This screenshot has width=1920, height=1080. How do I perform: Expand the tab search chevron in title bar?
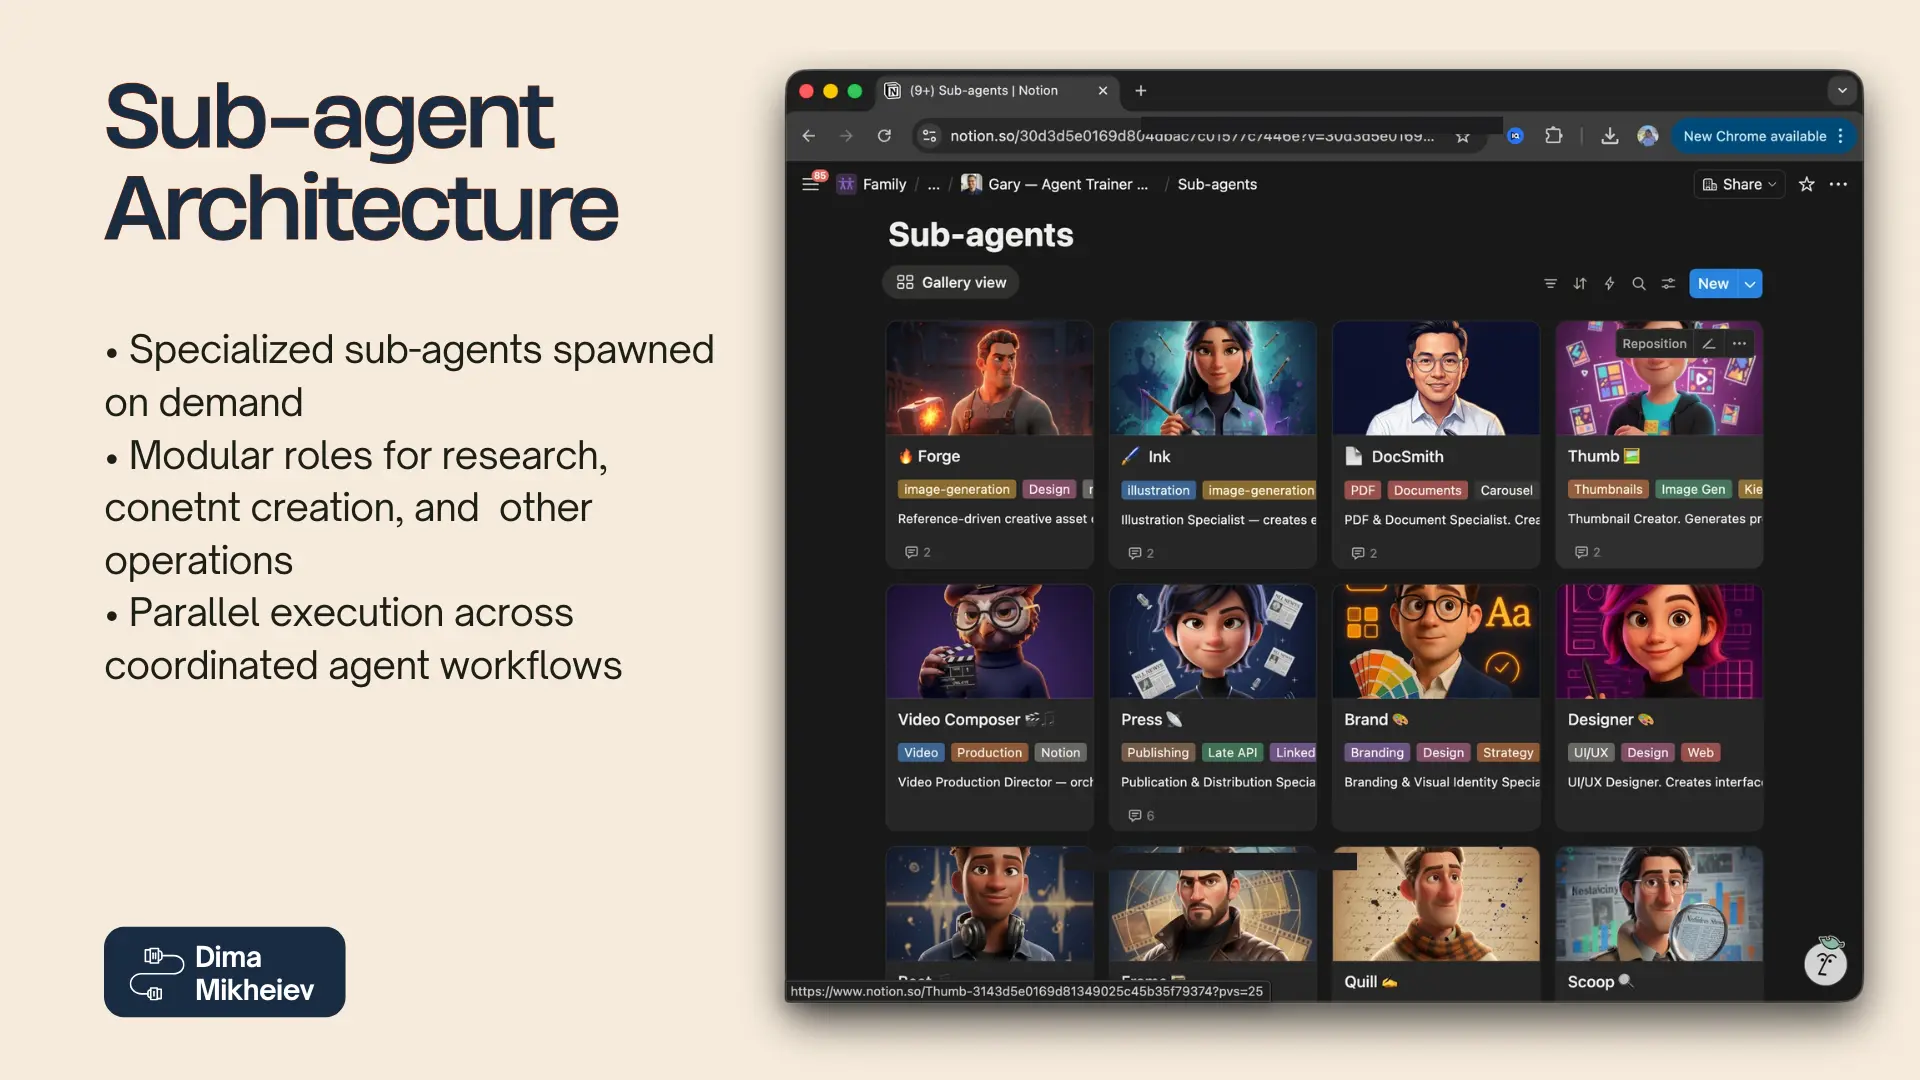(1842, 91)
